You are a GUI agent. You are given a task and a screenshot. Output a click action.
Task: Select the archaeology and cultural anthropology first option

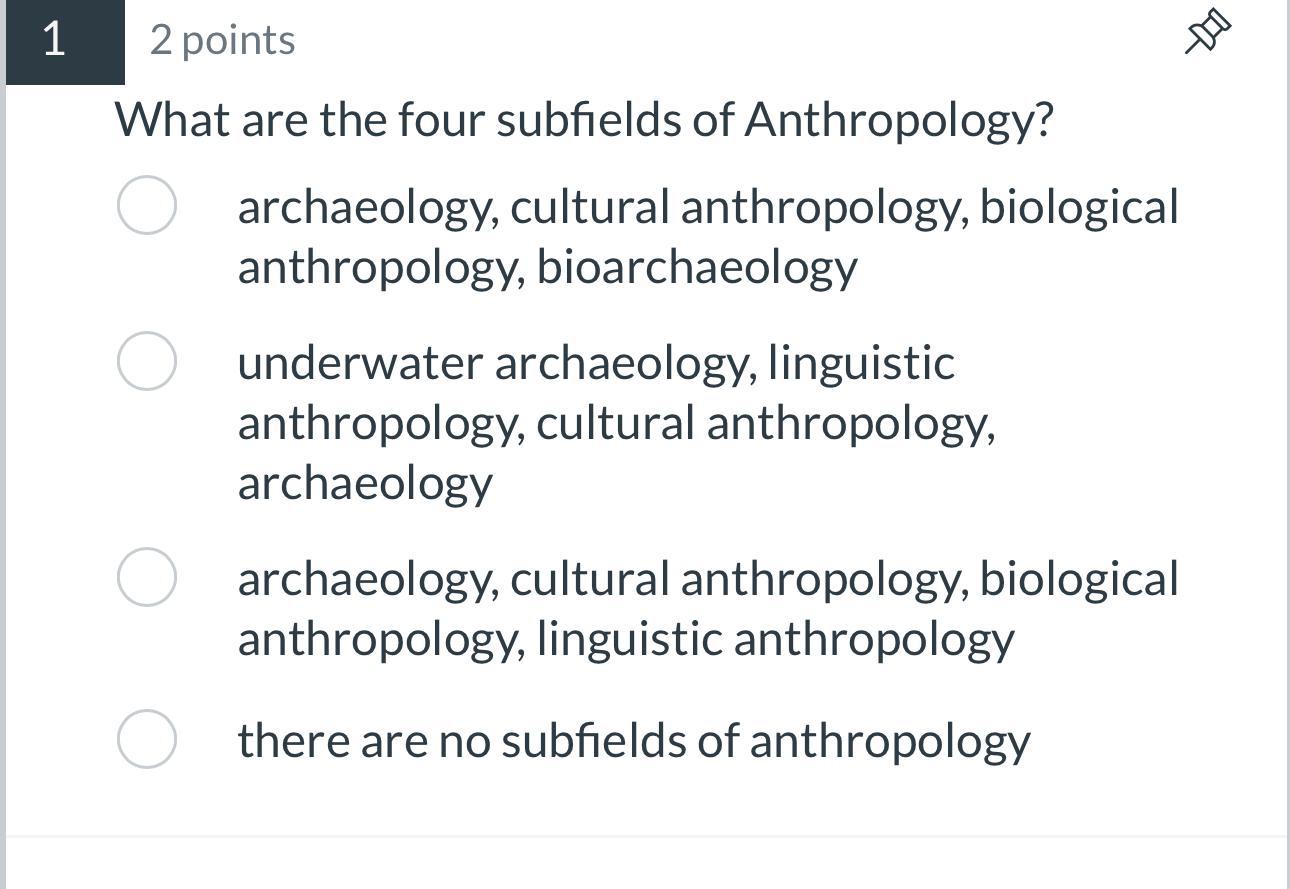146,203
